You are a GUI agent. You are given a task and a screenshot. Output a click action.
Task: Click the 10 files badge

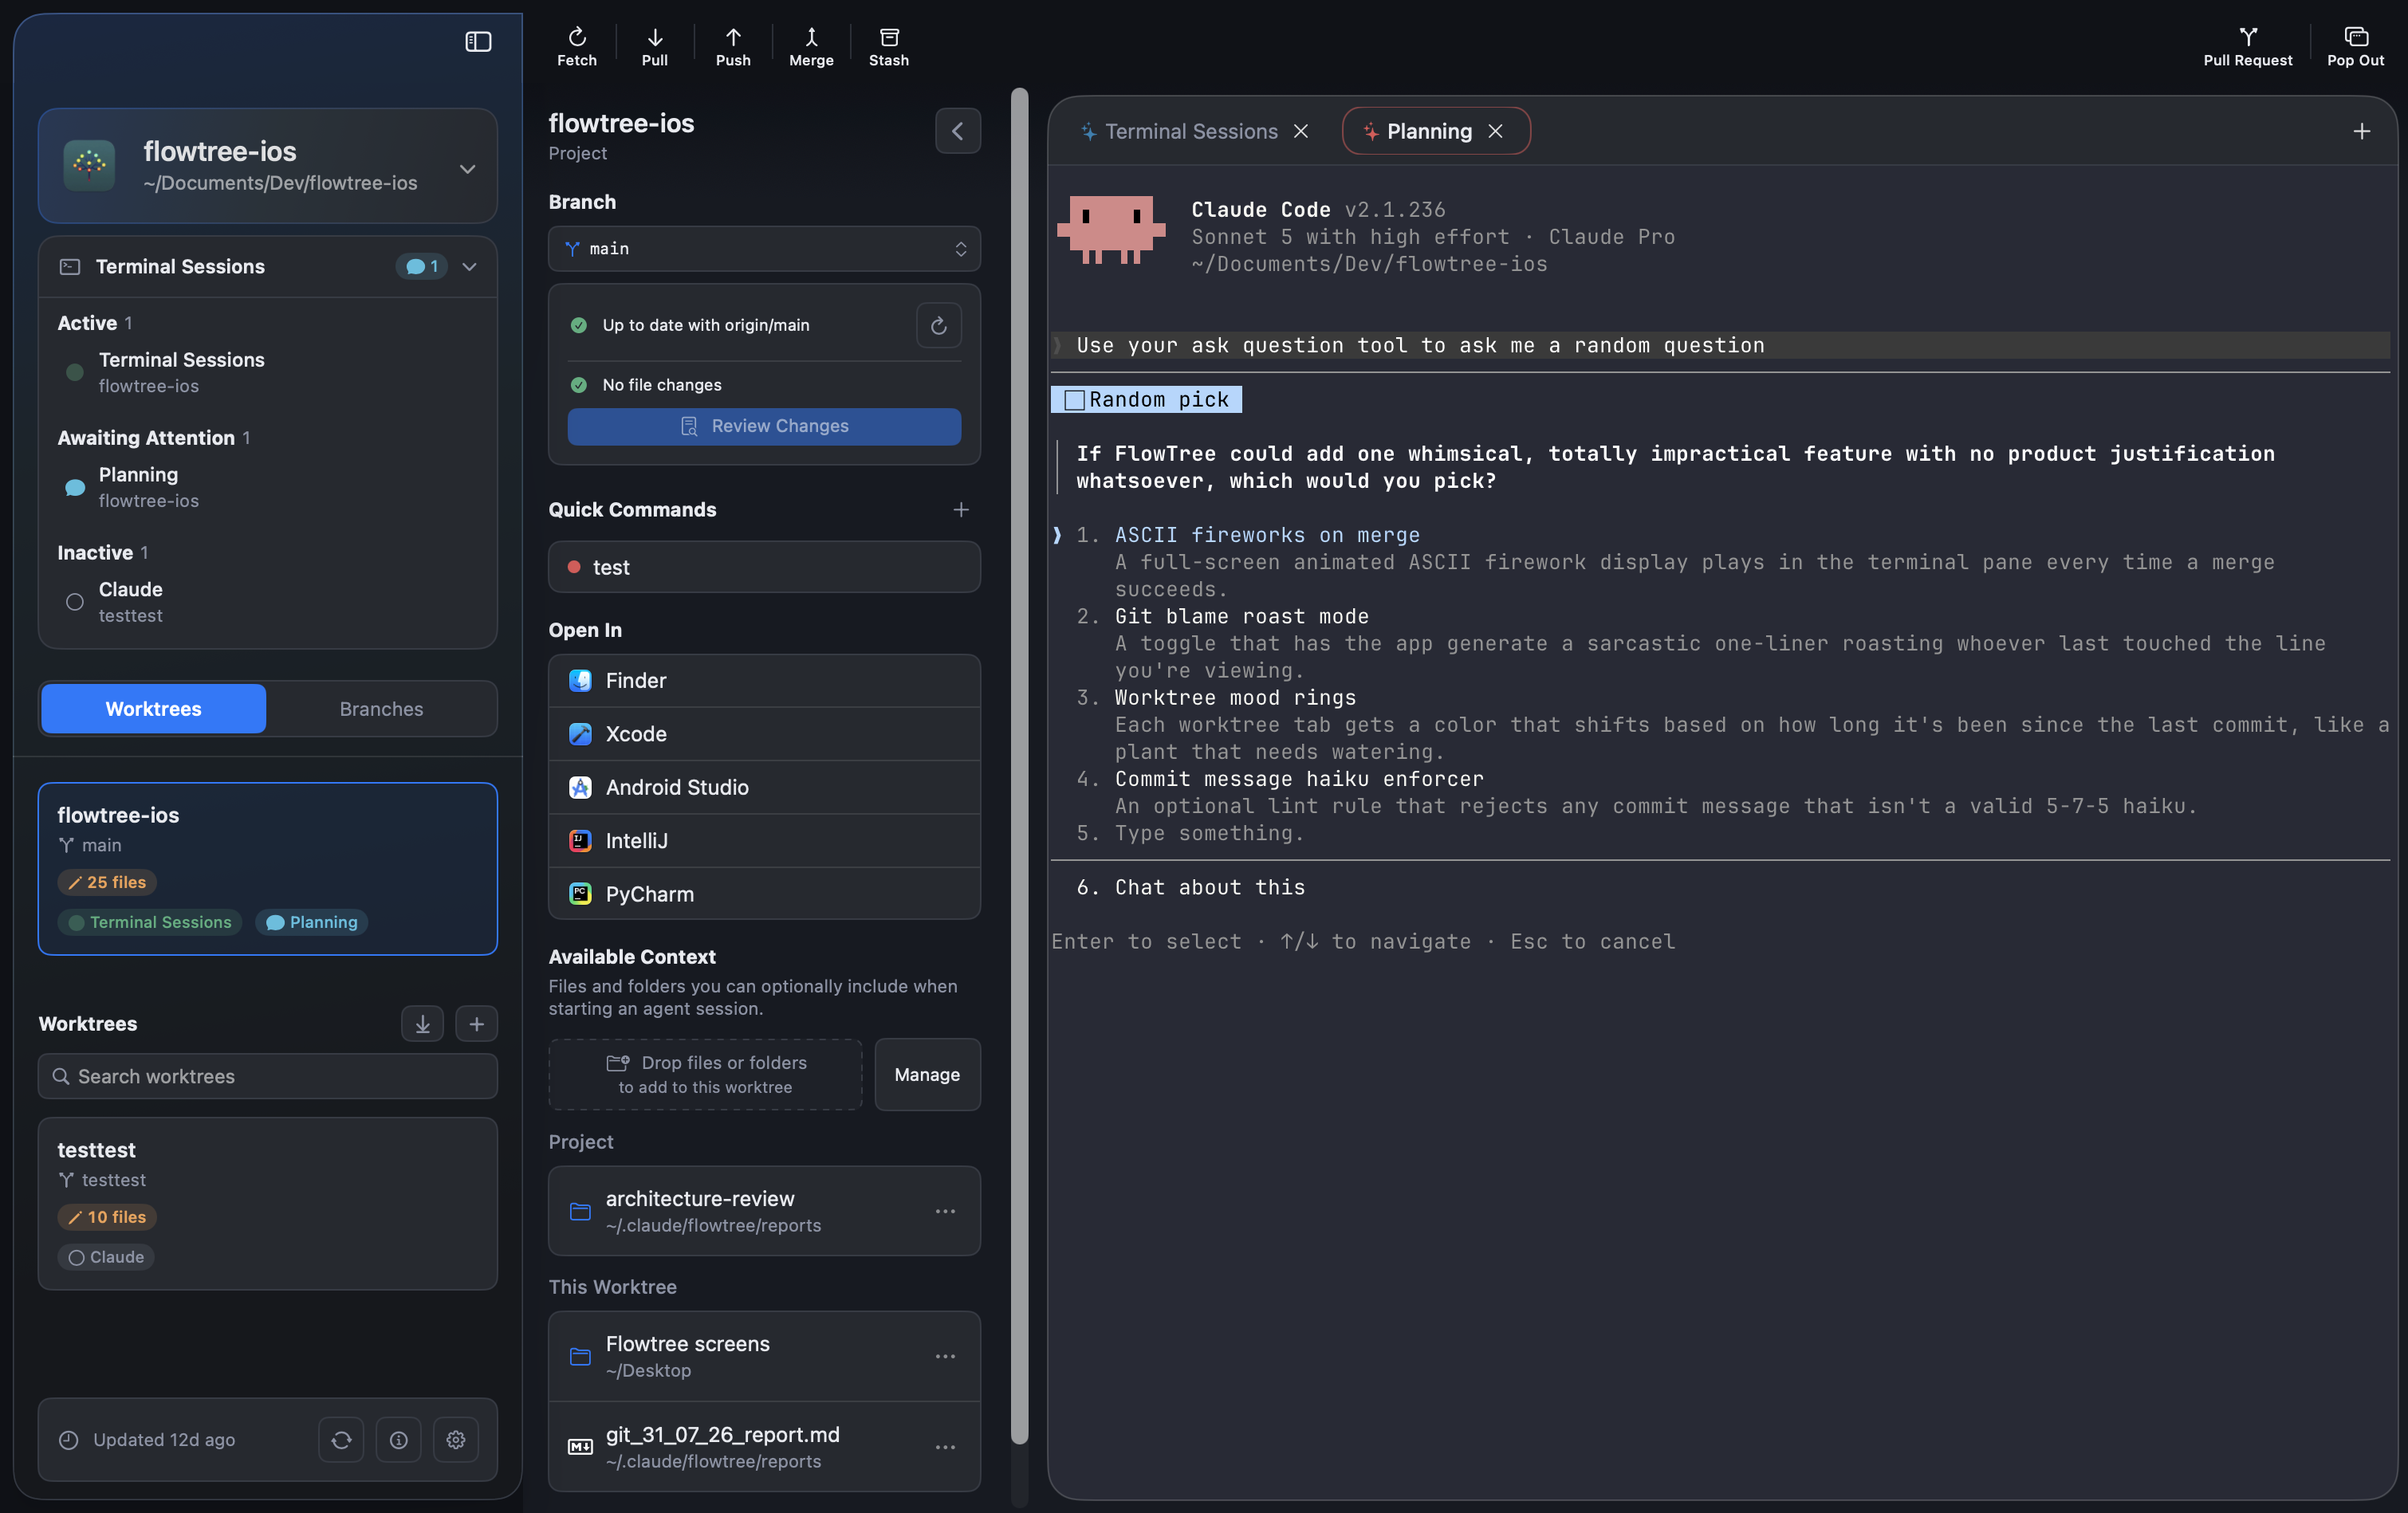pos(107,1218)
